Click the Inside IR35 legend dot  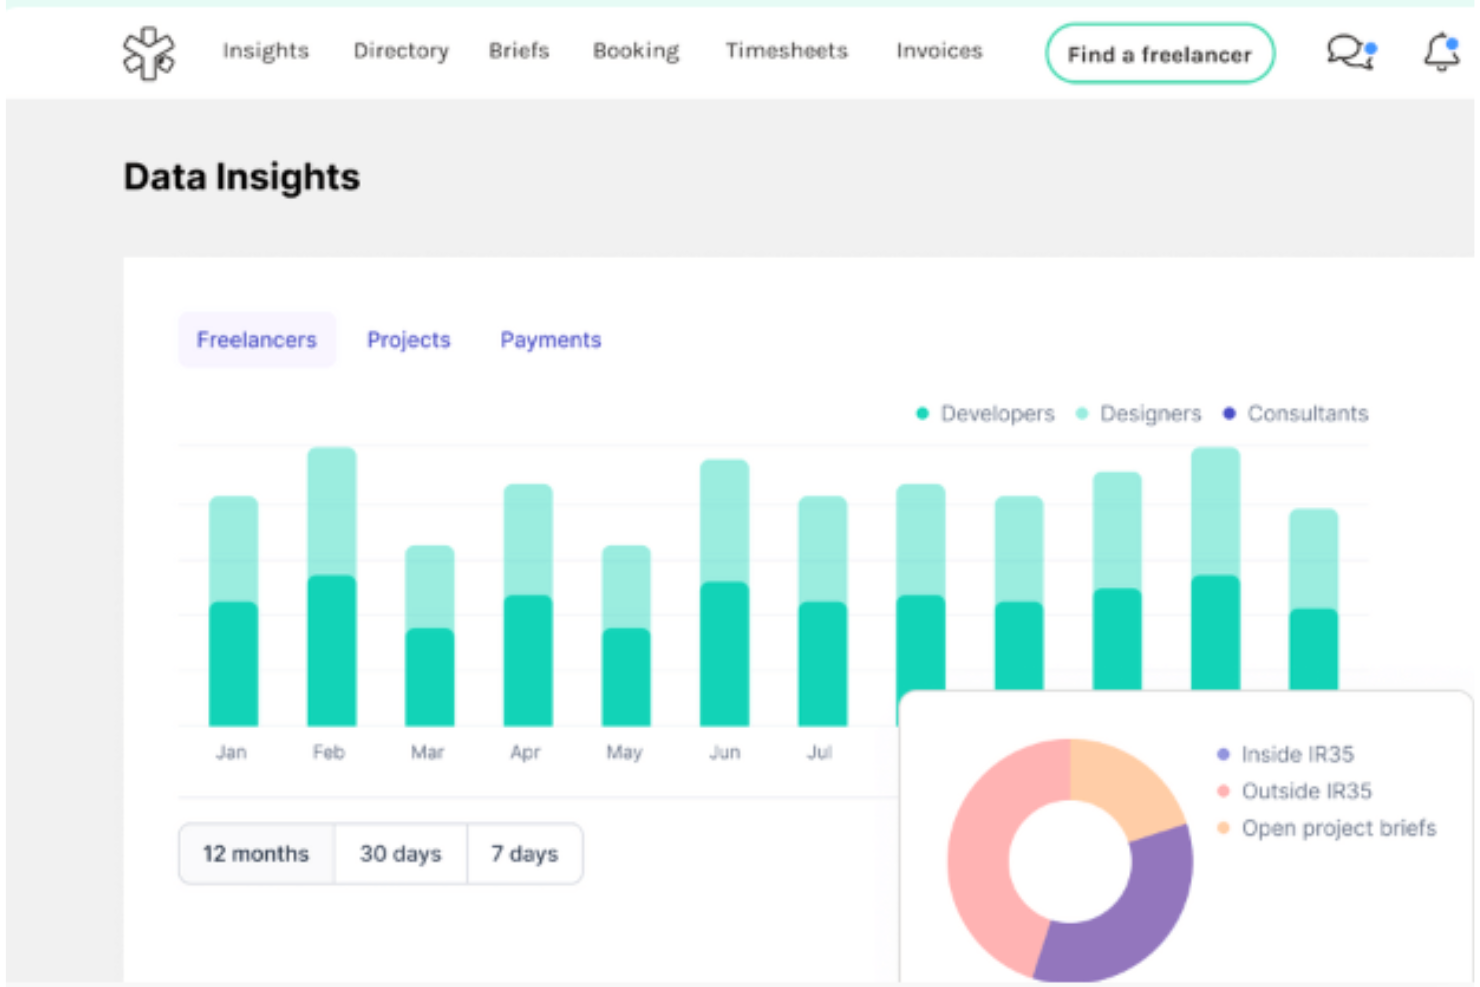tap(1221, 754)
